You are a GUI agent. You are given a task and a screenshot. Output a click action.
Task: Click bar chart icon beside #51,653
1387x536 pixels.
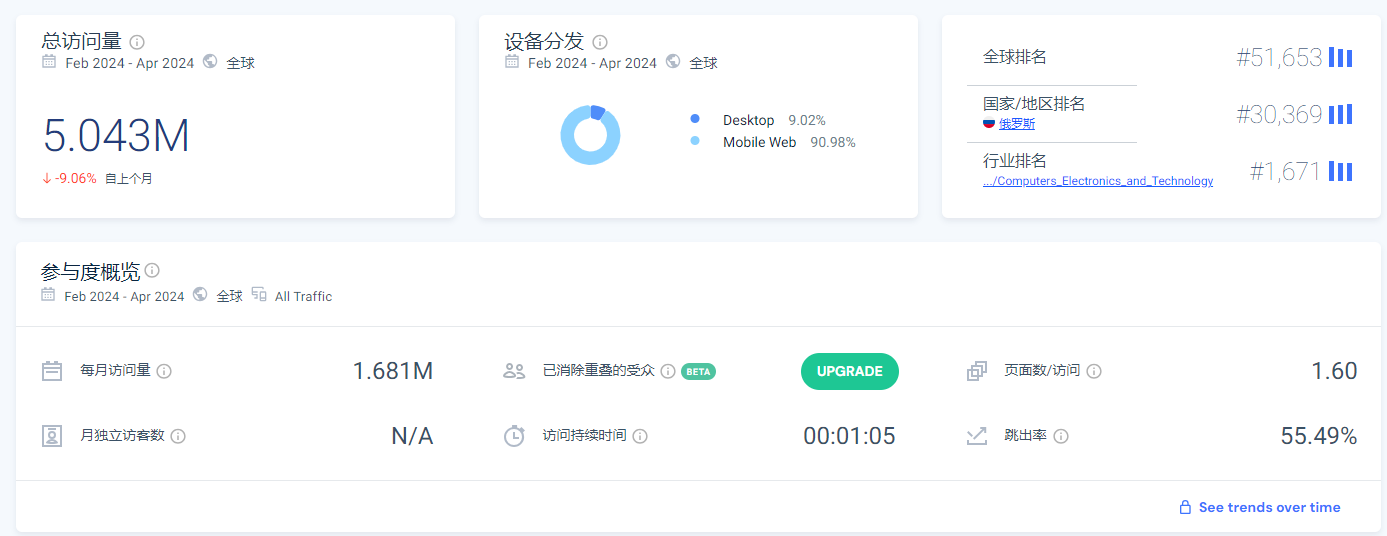(1341, 58)
